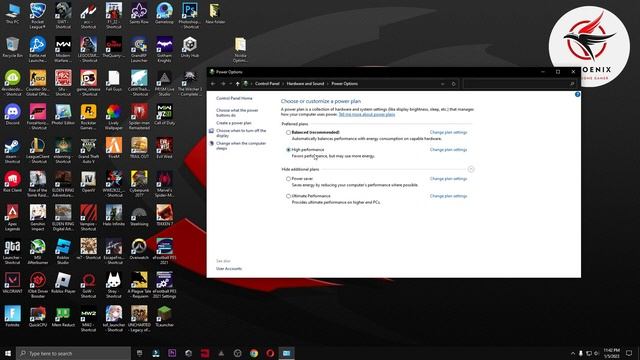Viewport: 640px width, 360px height.
Task: Go back in Power Options window
Action: [x=213, y=84]
